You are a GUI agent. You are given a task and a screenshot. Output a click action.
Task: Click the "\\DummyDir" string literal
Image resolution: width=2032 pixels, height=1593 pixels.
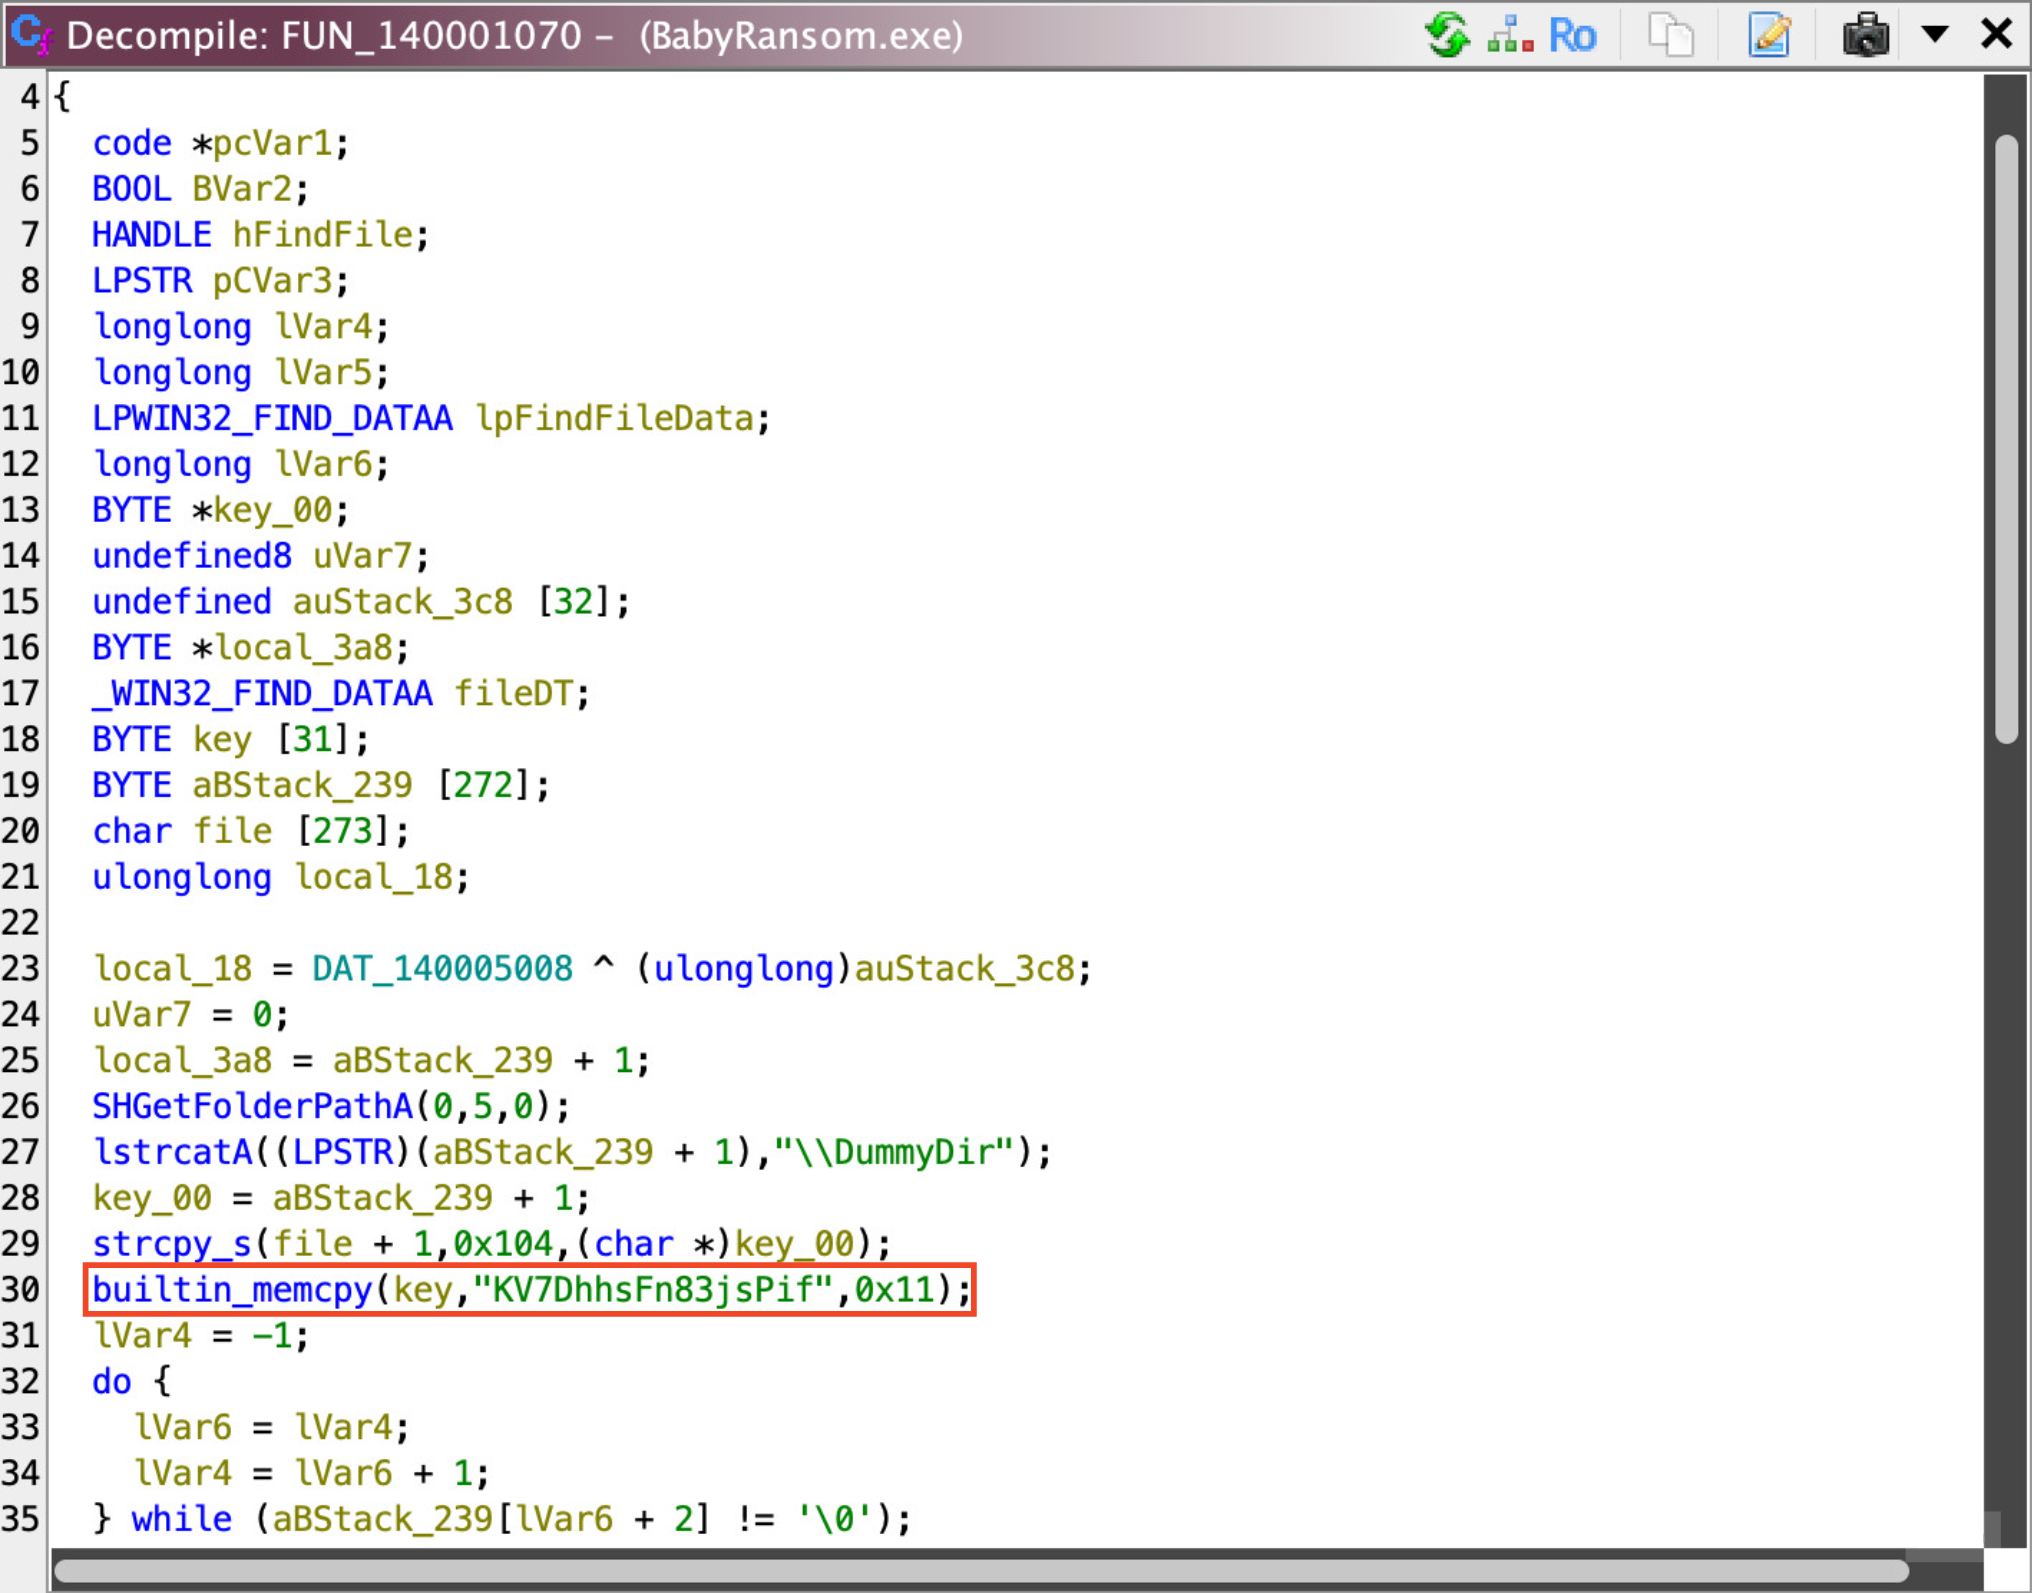tap(894, 1152)
